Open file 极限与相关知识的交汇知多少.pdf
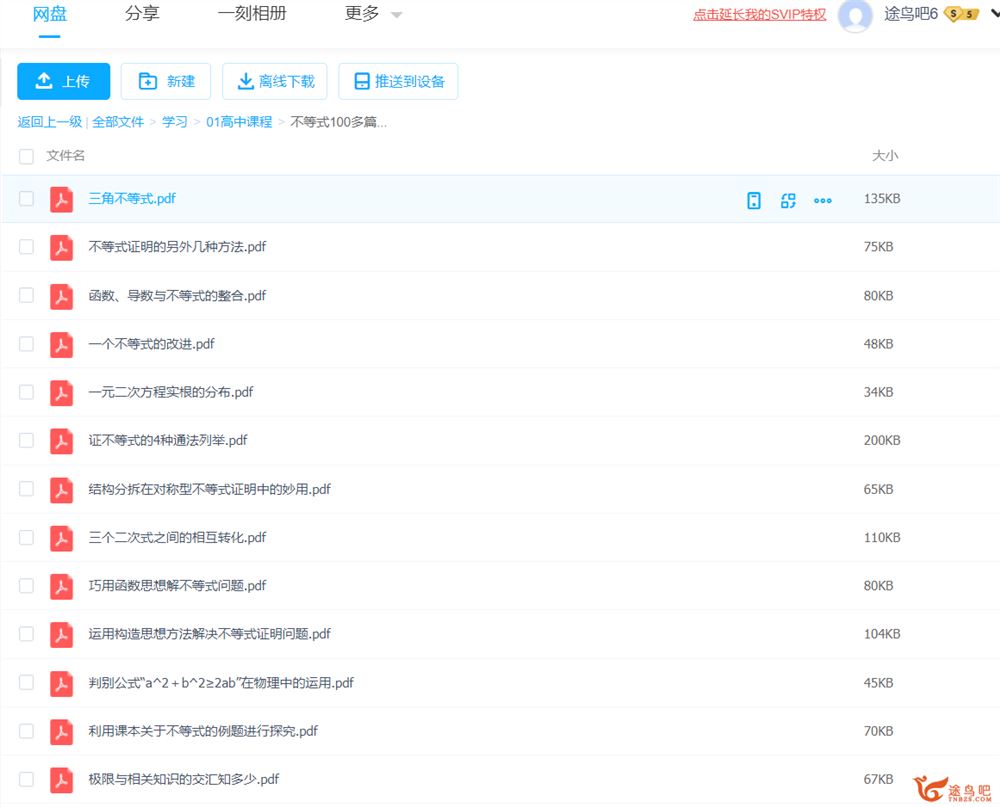 coord(184,779)
